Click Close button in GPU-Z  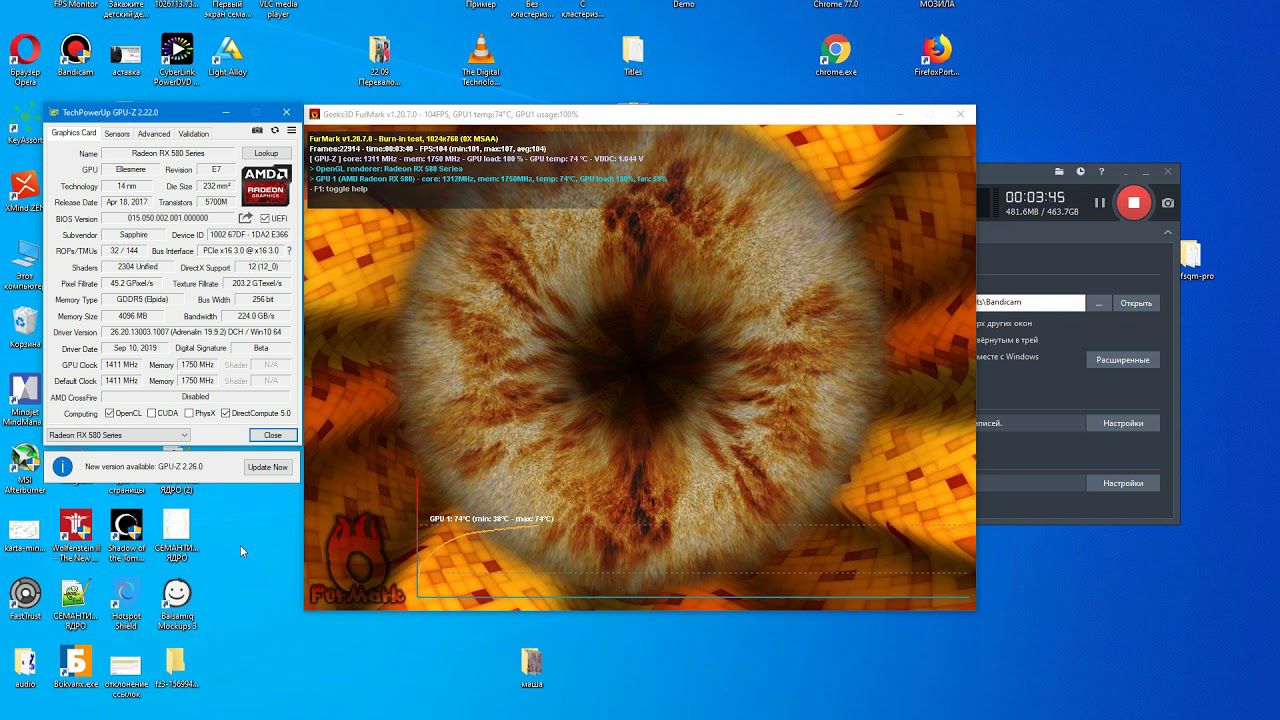tap(273, 435)
